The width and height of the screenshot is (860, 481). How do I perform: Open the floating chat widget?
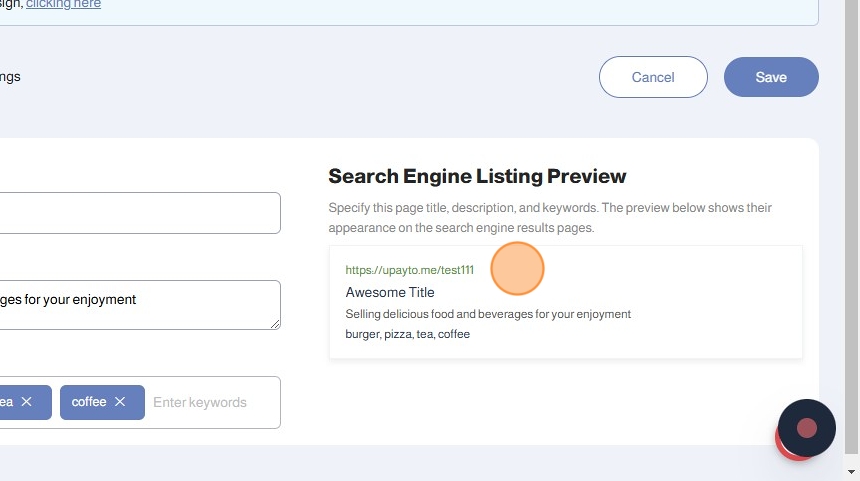coord(806,428)
